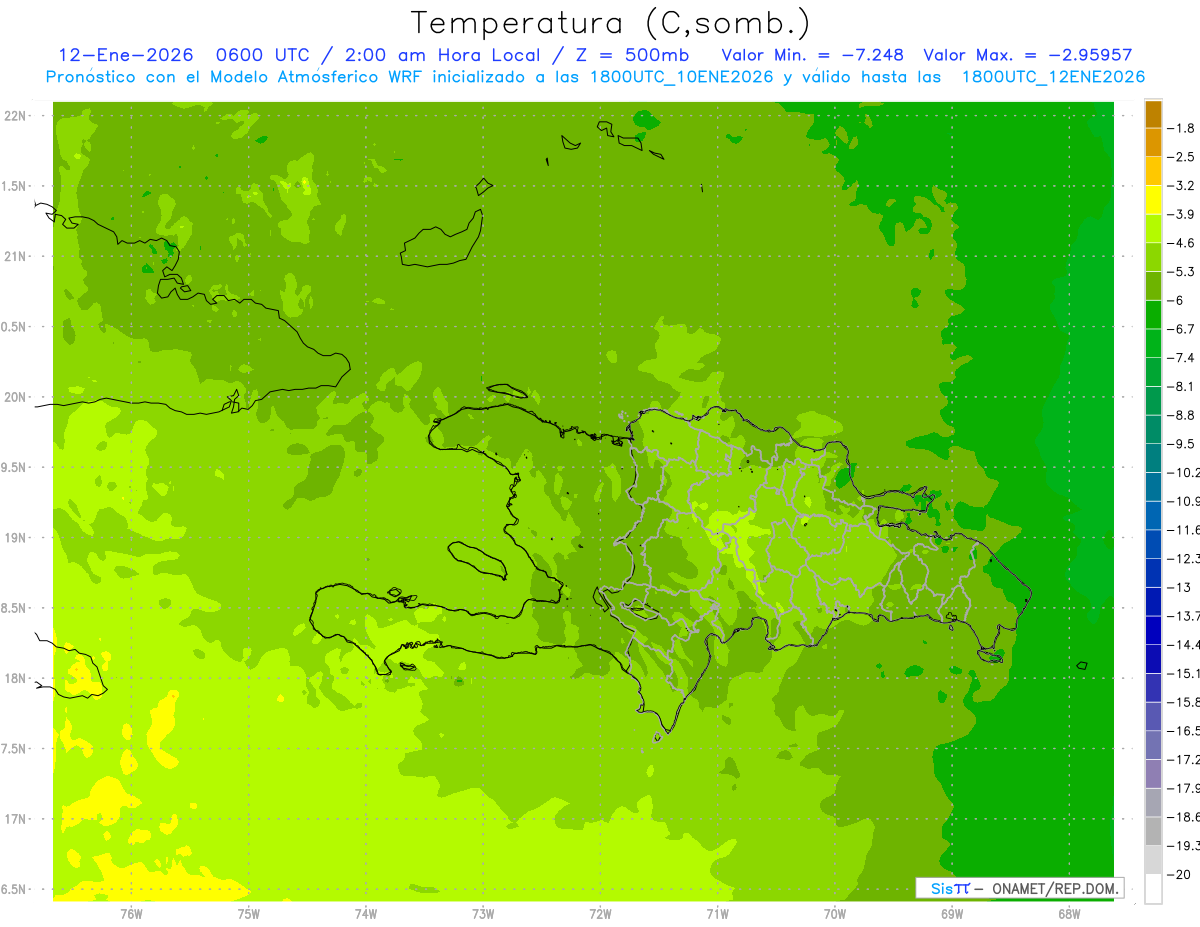Screen dimensions: 1200x927
Task: Click the '20N' latitude axis label
Action: (x=16, y=397)
